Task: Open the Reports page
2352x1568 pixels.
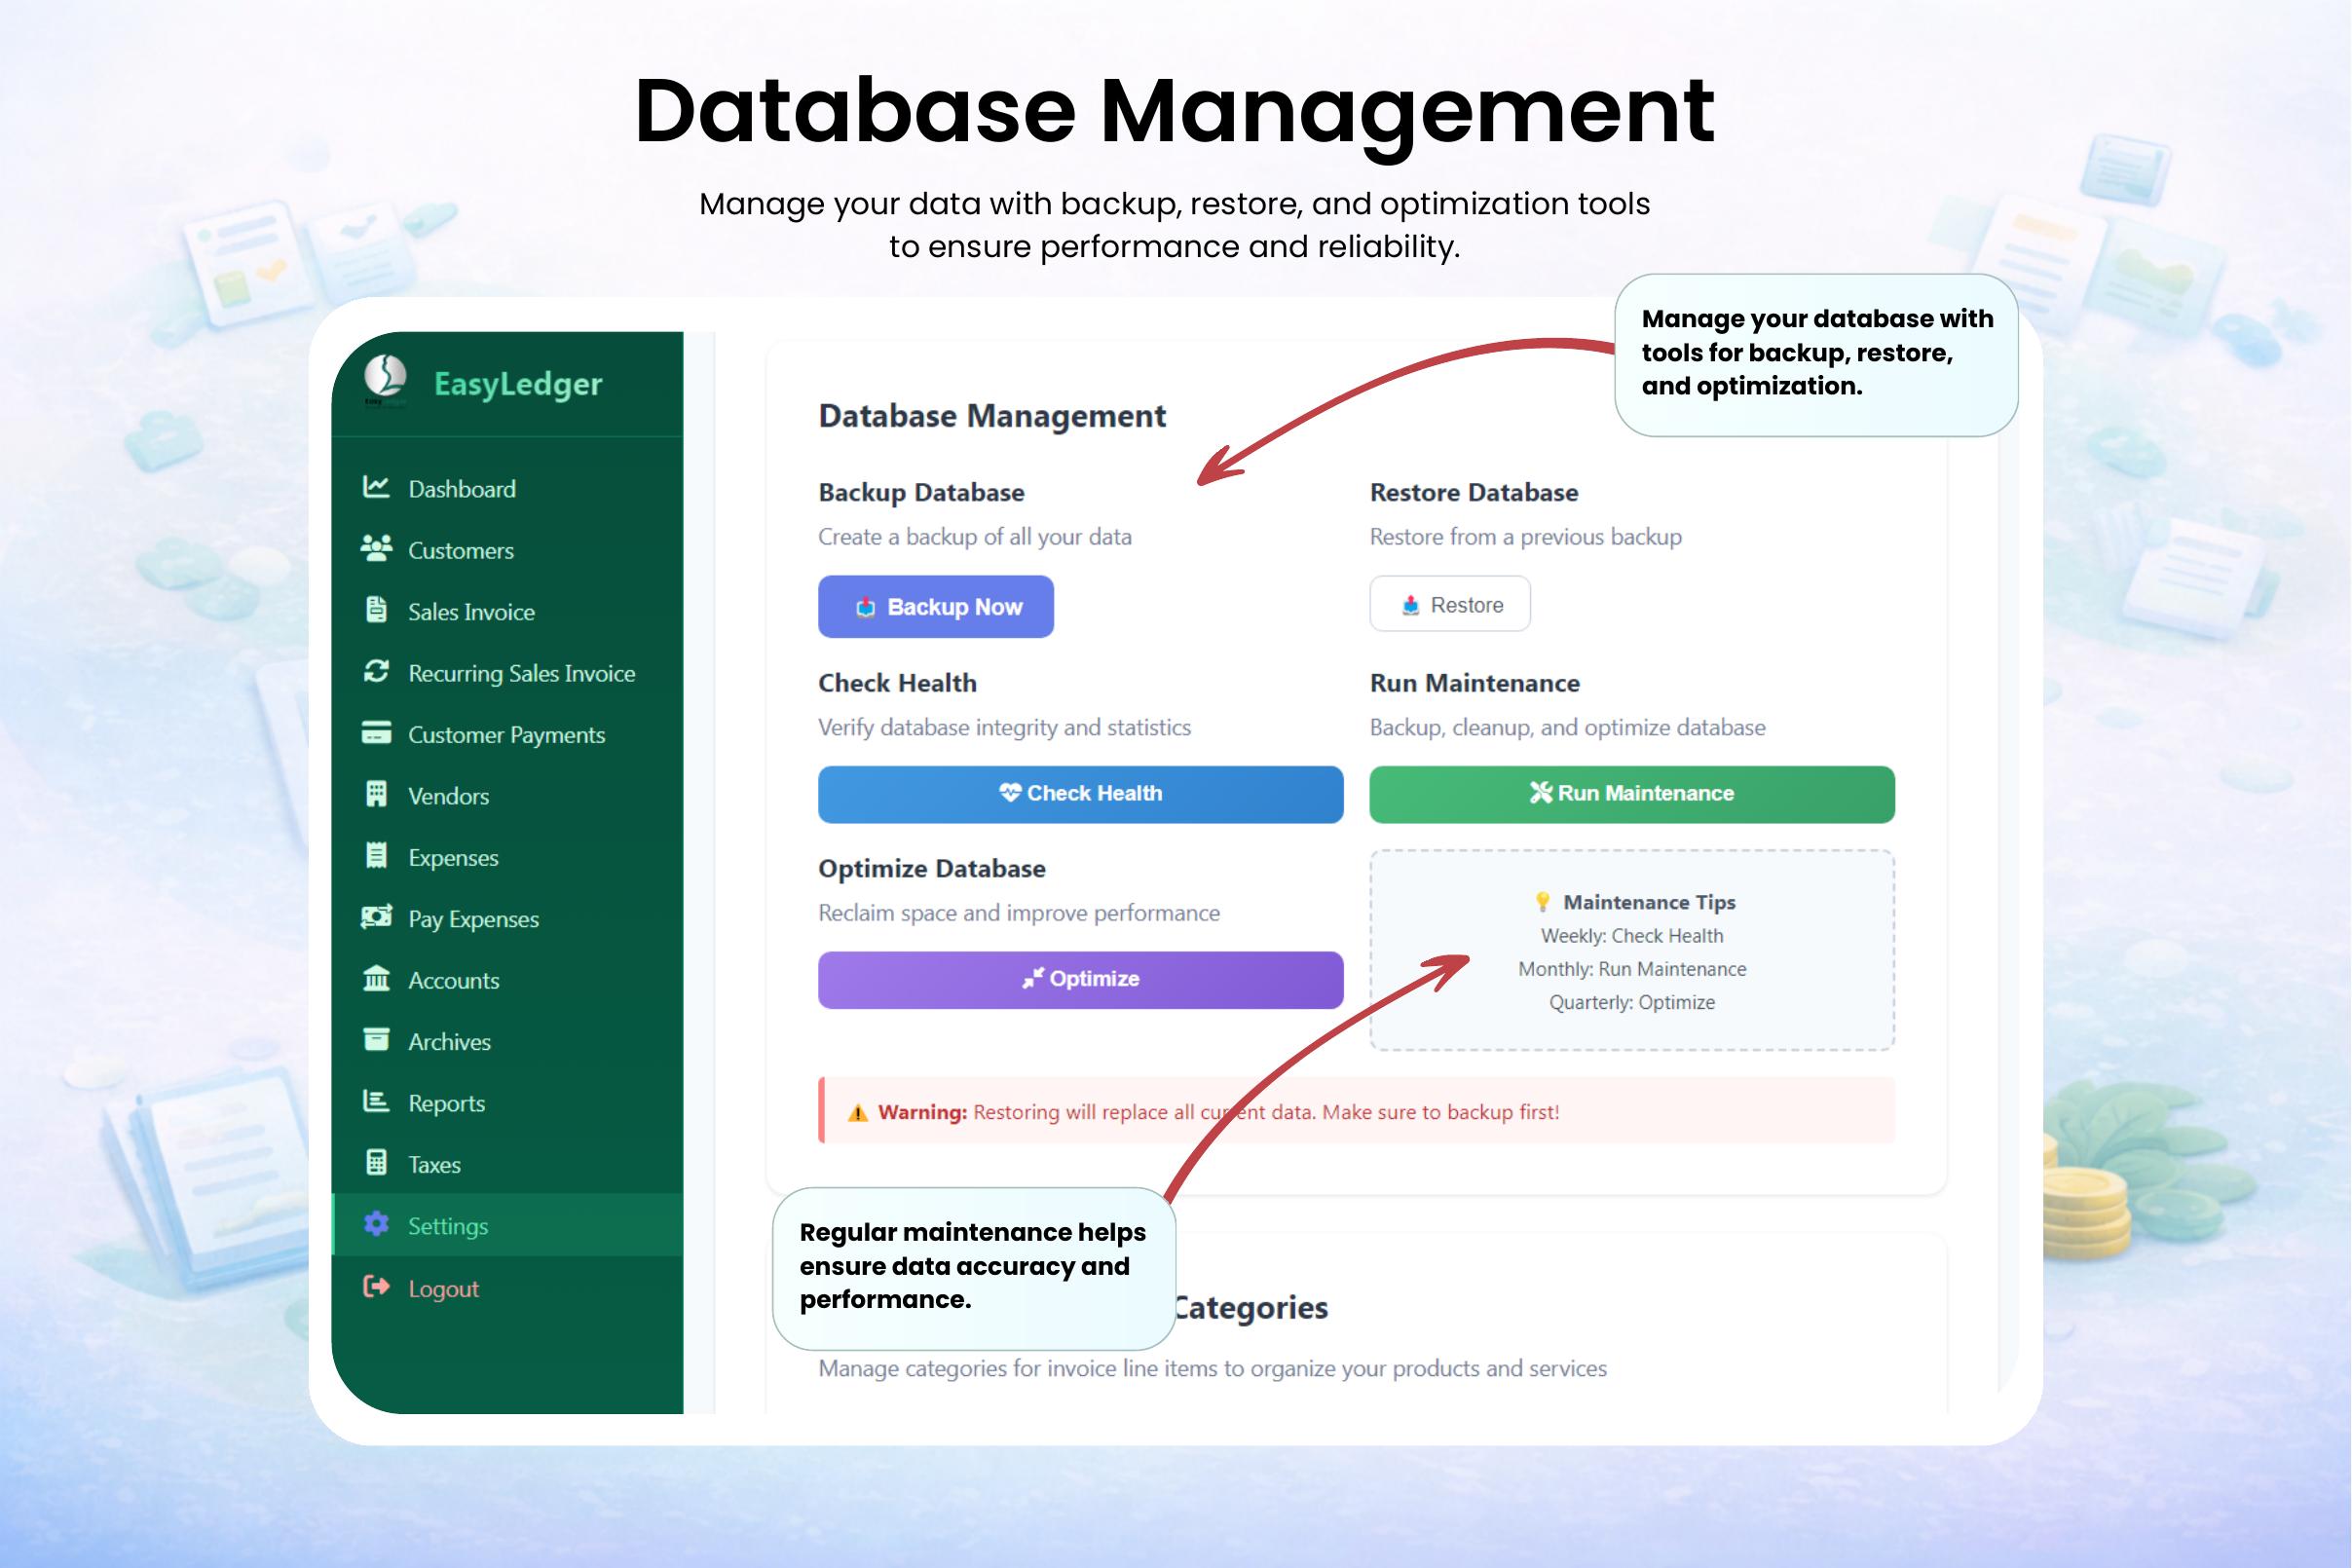Action: (507, 1103)
